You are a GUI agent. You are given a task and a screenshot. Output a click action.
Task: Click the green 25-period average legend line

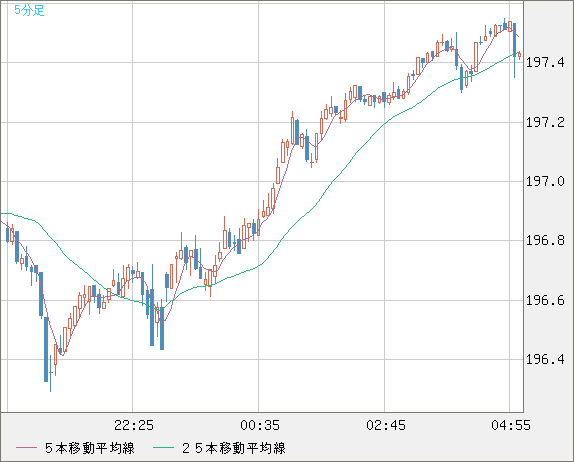(163, 448)
